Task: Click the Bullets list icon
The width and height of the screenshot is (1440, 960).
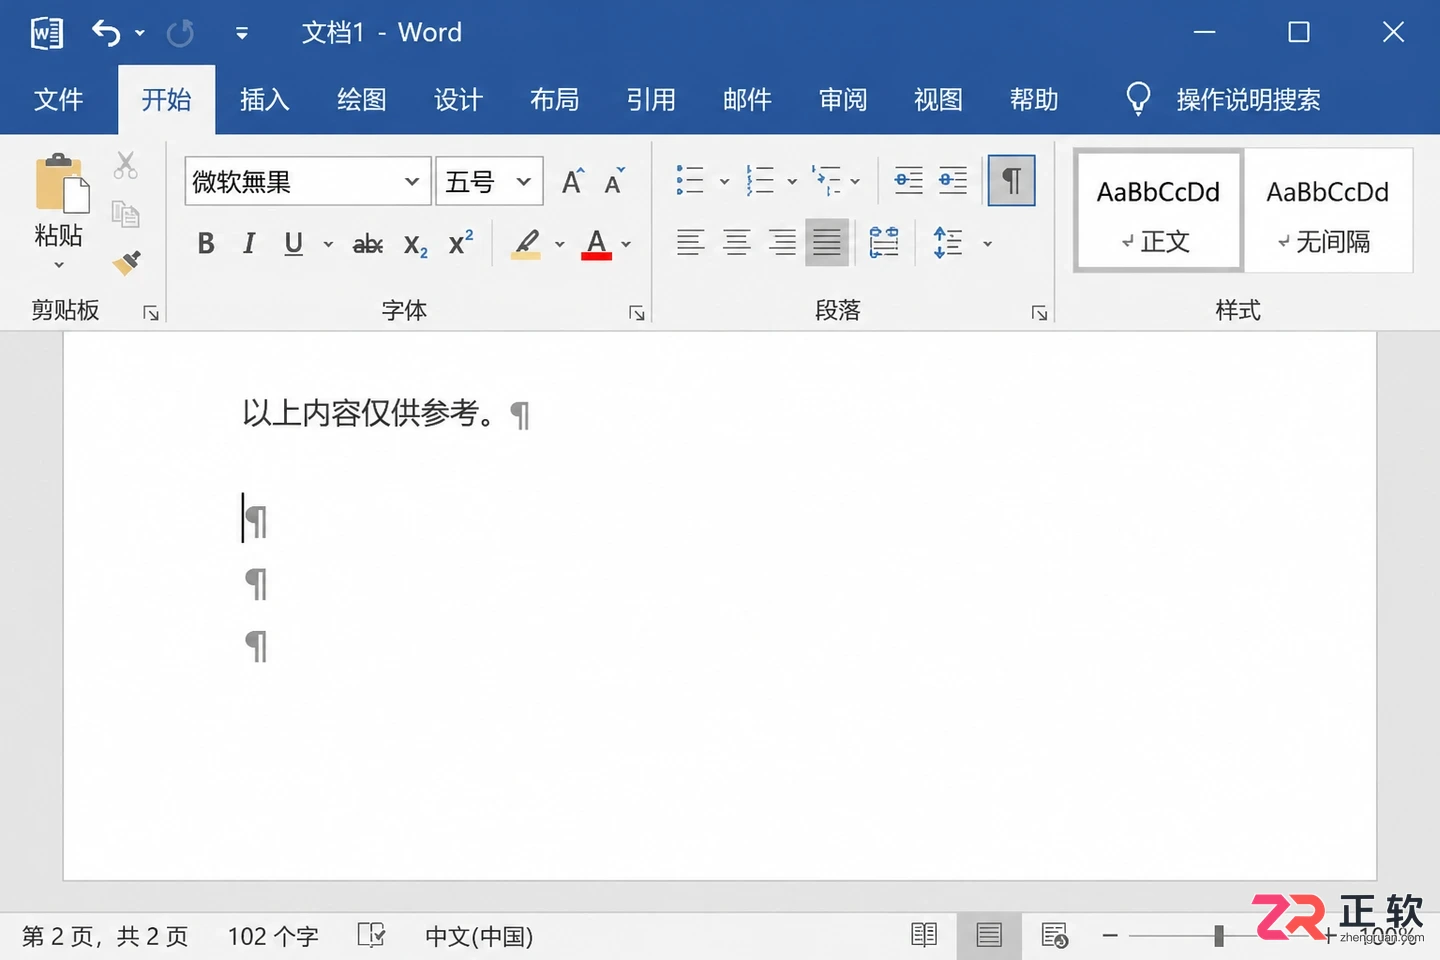Action: coord(690,181)
